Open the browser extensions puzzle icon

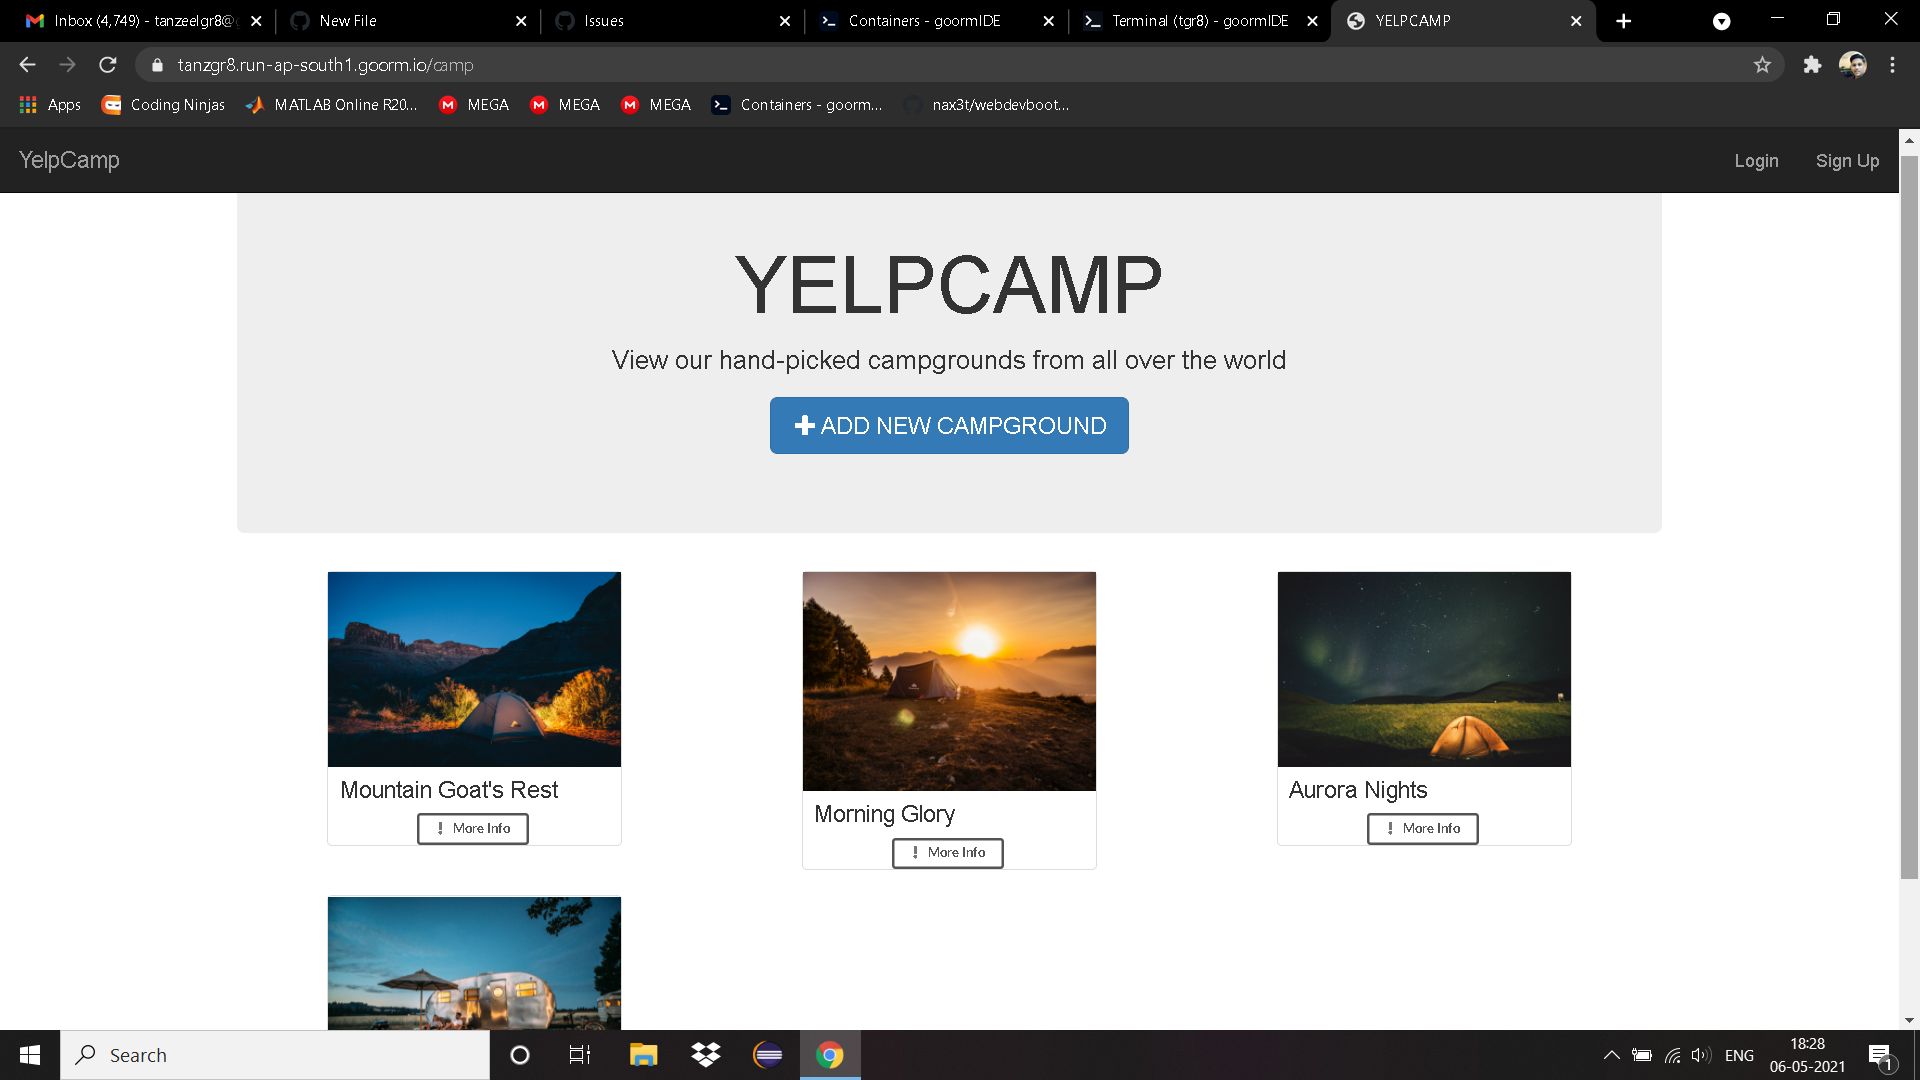coord(1813,64)
